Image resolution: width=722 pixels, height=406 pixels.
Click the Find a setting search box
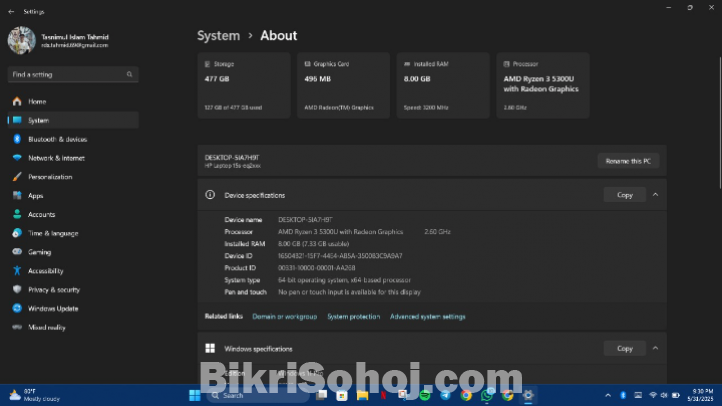[73, 74]
